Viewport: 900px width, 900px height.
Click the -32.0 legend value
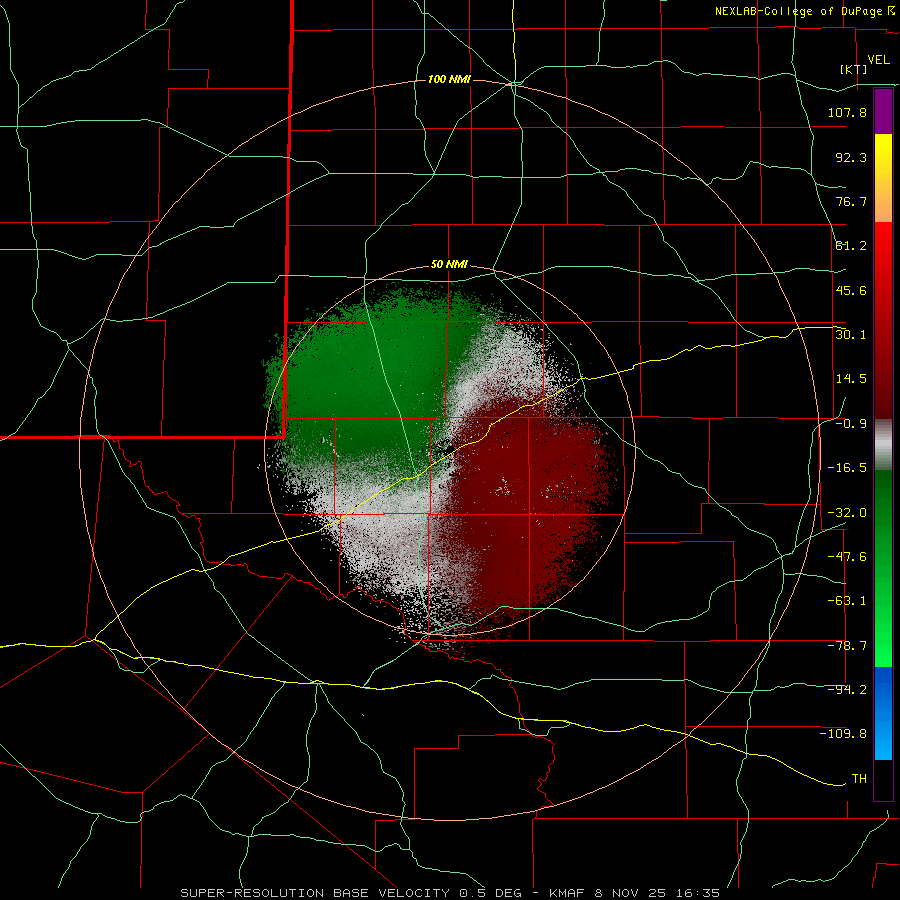(x=847, y=513)
